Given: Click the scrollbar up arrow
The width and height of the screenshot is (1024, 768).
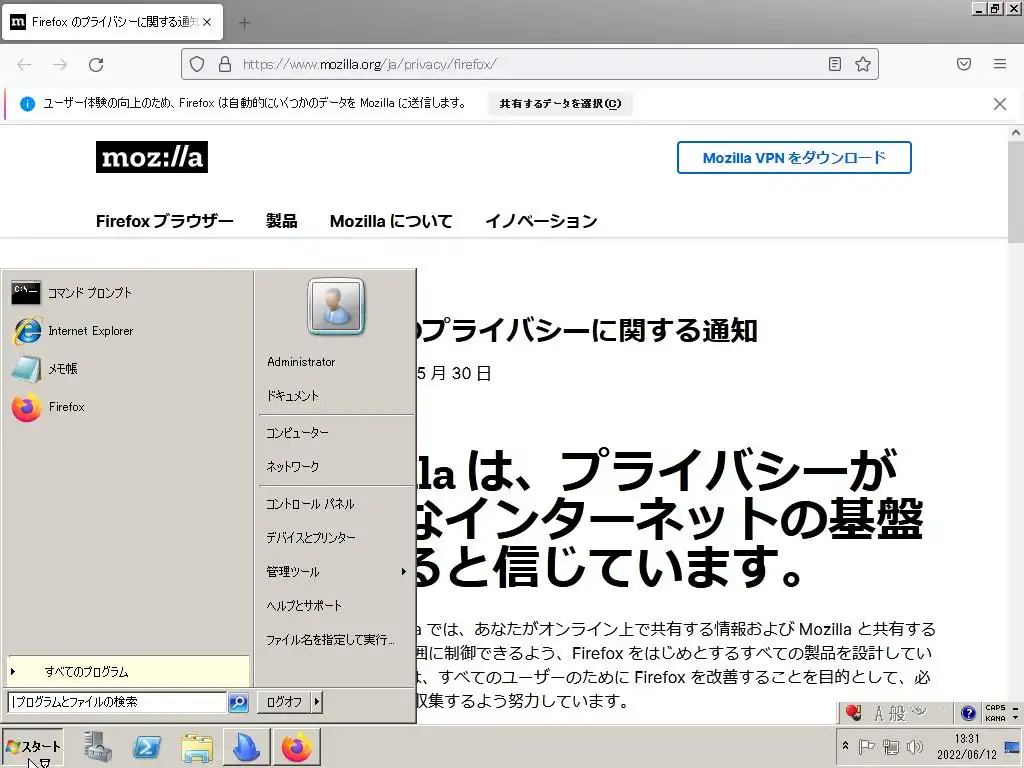Looking at the screenshot, I should coord(1016,133).
